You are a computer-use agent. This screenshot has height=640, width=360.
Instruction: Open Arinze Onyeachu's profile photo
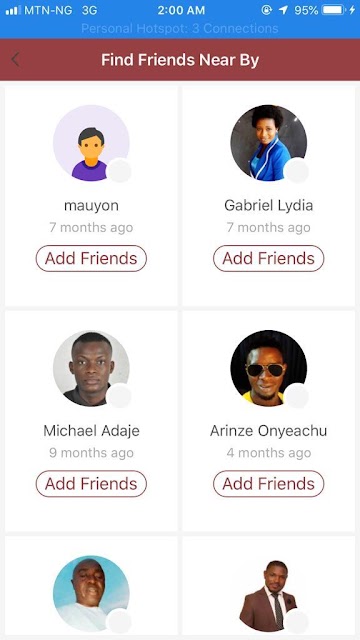tap(269, 368)
